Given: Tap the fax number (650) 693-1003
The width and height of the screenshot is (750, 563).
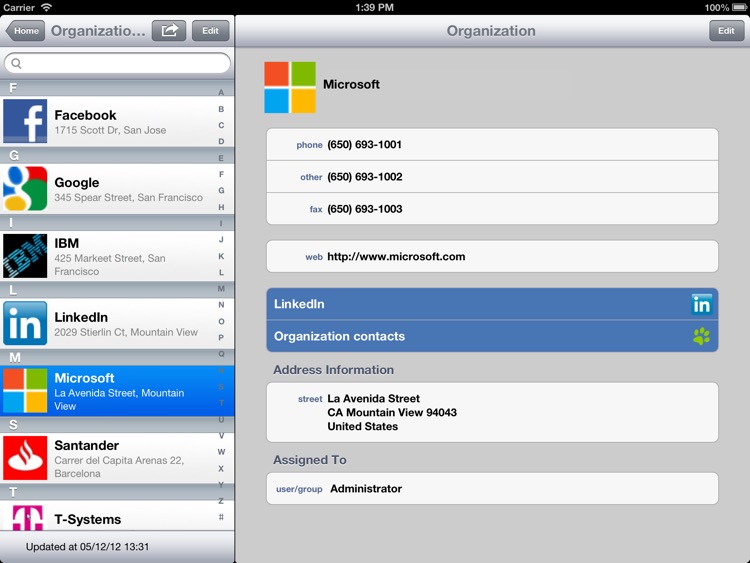Looking at the screenshot, I should [492, 209].
